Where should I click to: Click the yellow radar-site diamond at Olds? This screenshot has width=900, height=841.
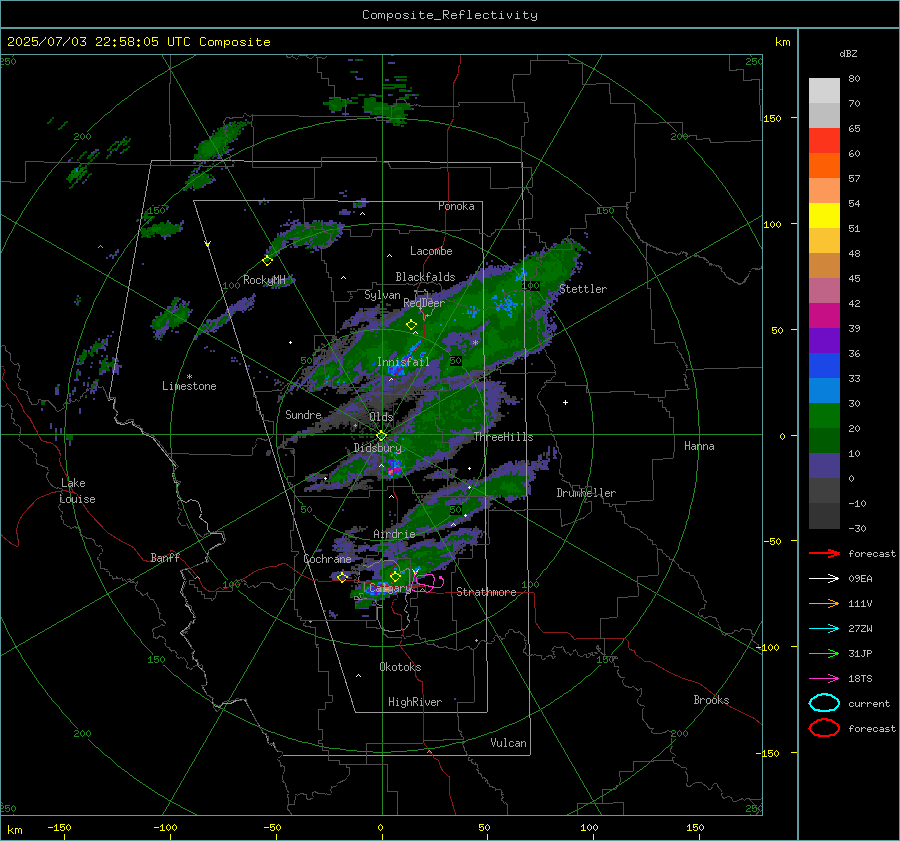pyautogui.click(x=382, y=436)
